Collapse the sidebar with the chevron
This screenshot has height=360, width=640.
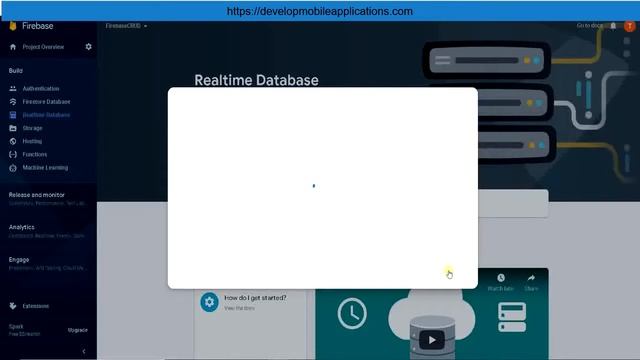[84, 351]
